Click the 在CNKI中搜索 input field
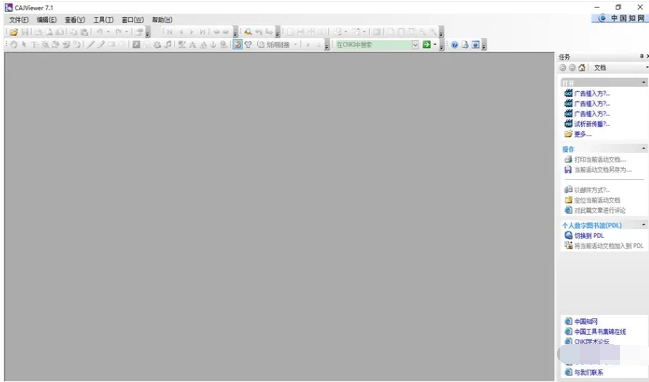Viewport: 649px width, 382px height. pyautogui.click(x=373, y=45)
